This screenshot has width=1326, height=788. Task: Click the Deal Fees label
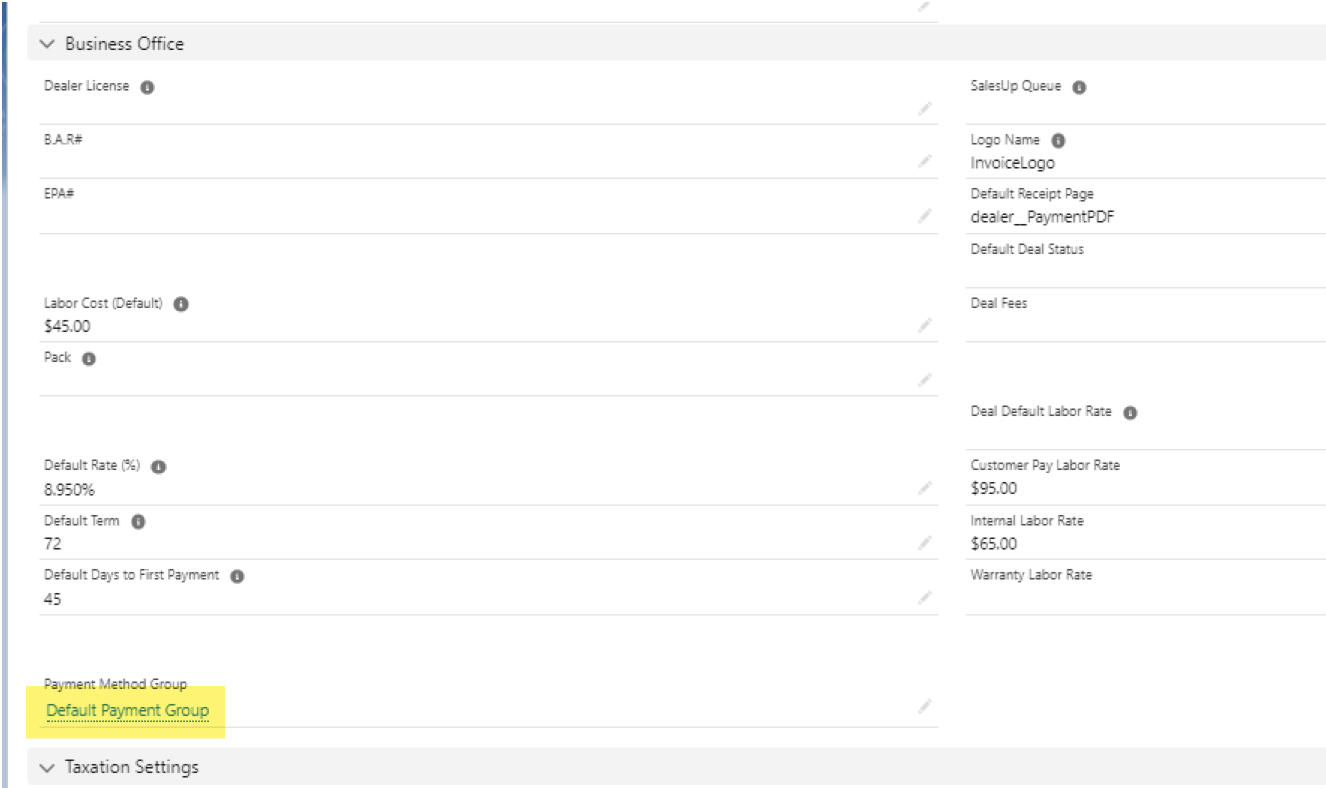click(x=999, y=303)
